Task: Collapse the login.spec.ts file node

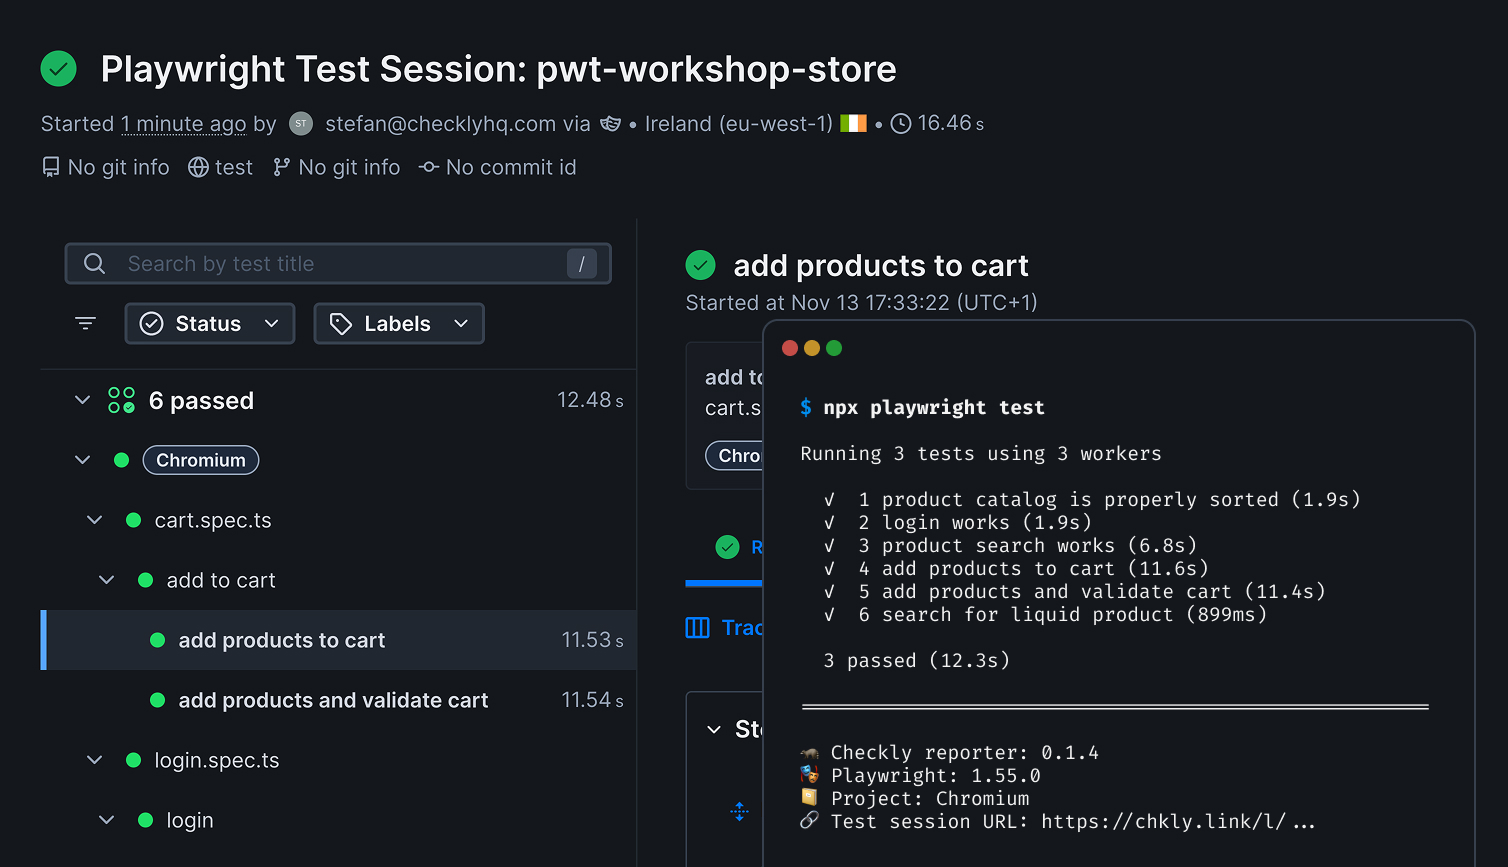Action: 94,760
